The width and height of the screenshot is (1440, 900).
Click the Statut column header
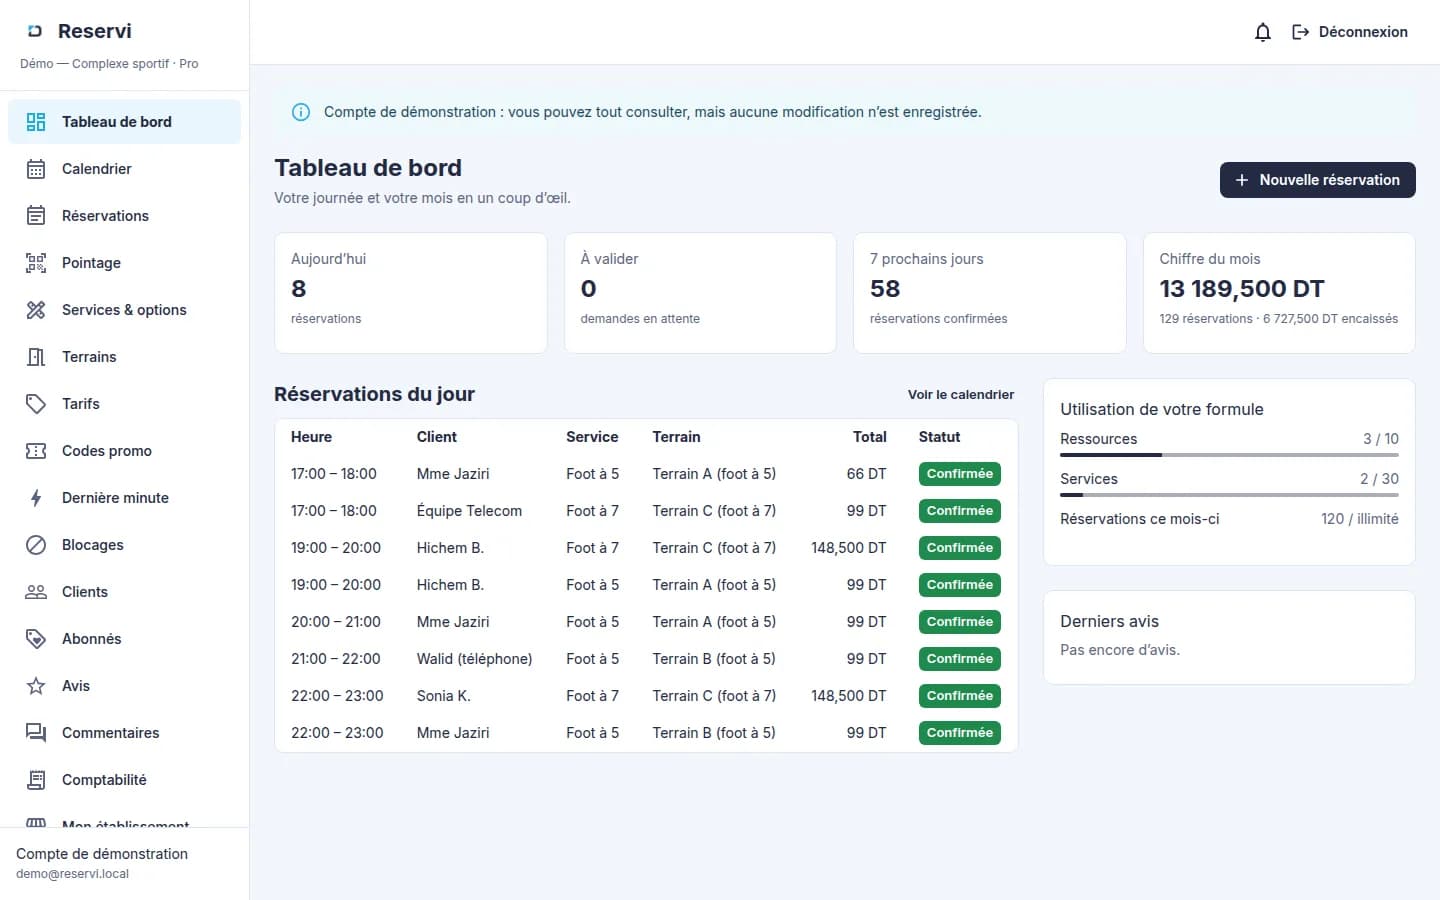coord(939,437)
